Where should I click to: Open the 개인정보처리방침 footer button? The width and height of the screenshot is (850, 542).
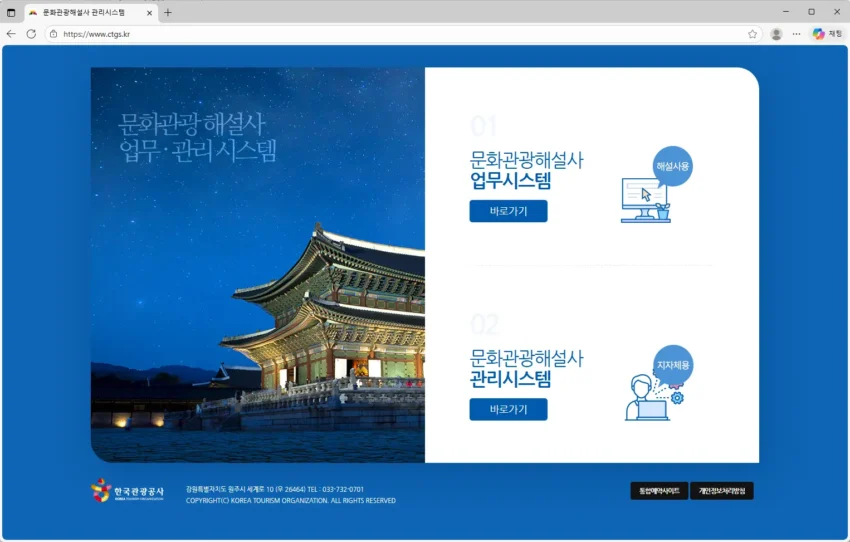pyautogui.click(x=722, y=491)
